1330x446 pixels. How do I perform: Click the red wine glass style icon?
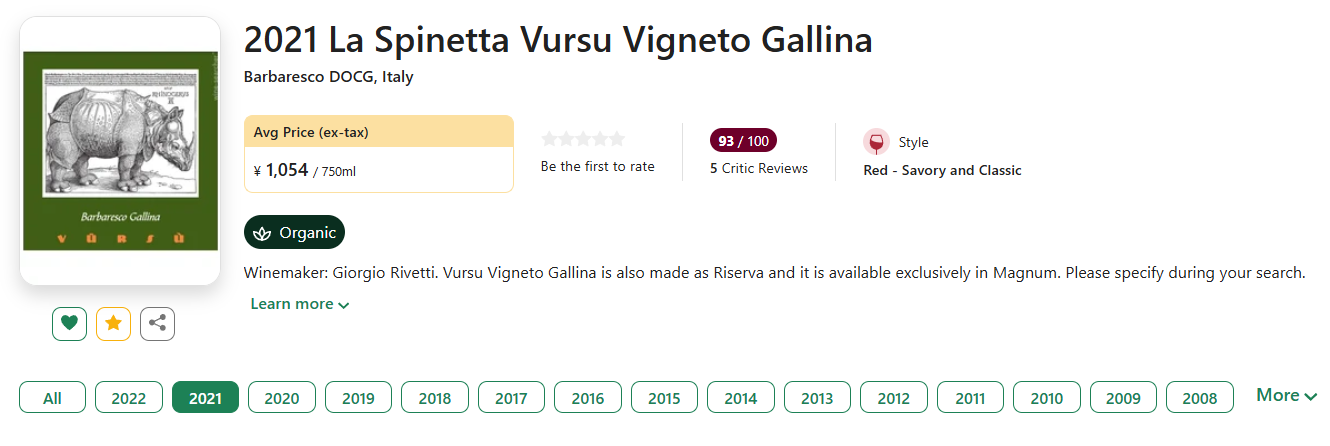(x=876, y=142)
